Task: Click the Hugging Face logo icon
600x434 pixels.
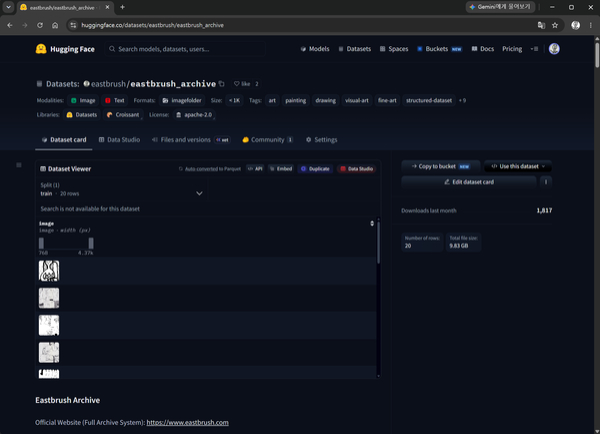Action: (x=41, y=49)
